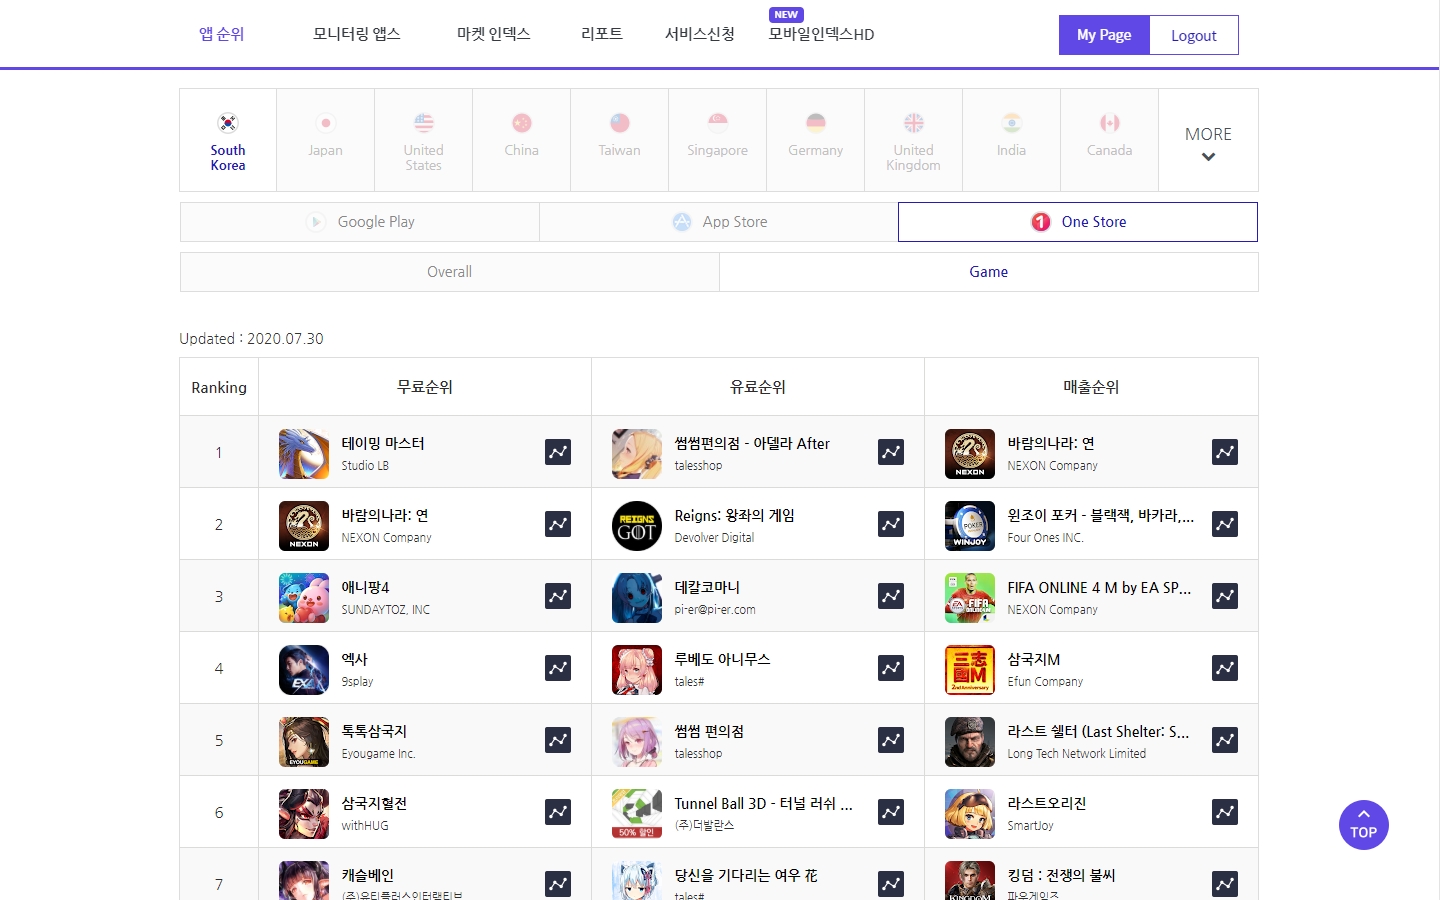Click the Long Tech Network Limited publisher
Image resolution: width=1440 pixels, height=900 pixels.
click(x=1076, y=754)
